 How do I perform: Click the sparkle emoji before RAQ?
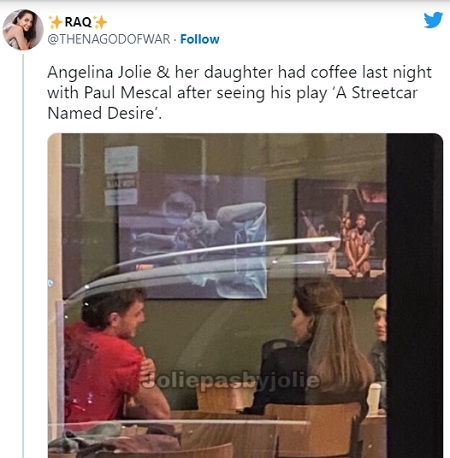click(55, 22)
